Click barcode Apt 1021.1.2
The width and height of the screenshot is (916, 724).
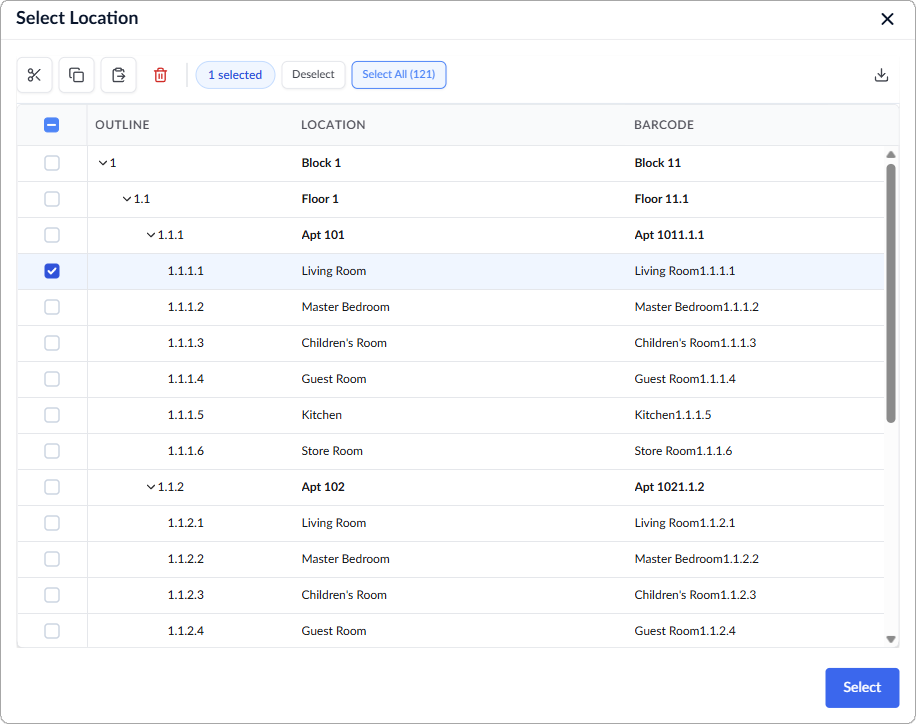click(x=669, y=487)
